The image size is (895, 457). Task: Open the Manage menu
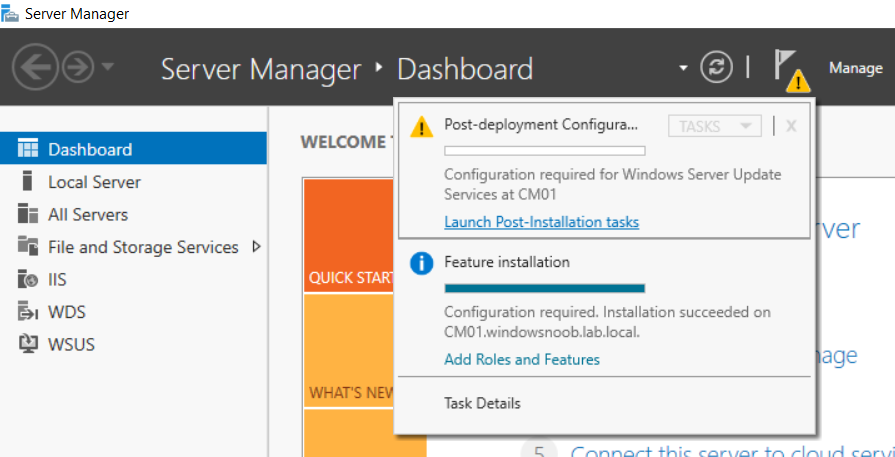point(856,68)
